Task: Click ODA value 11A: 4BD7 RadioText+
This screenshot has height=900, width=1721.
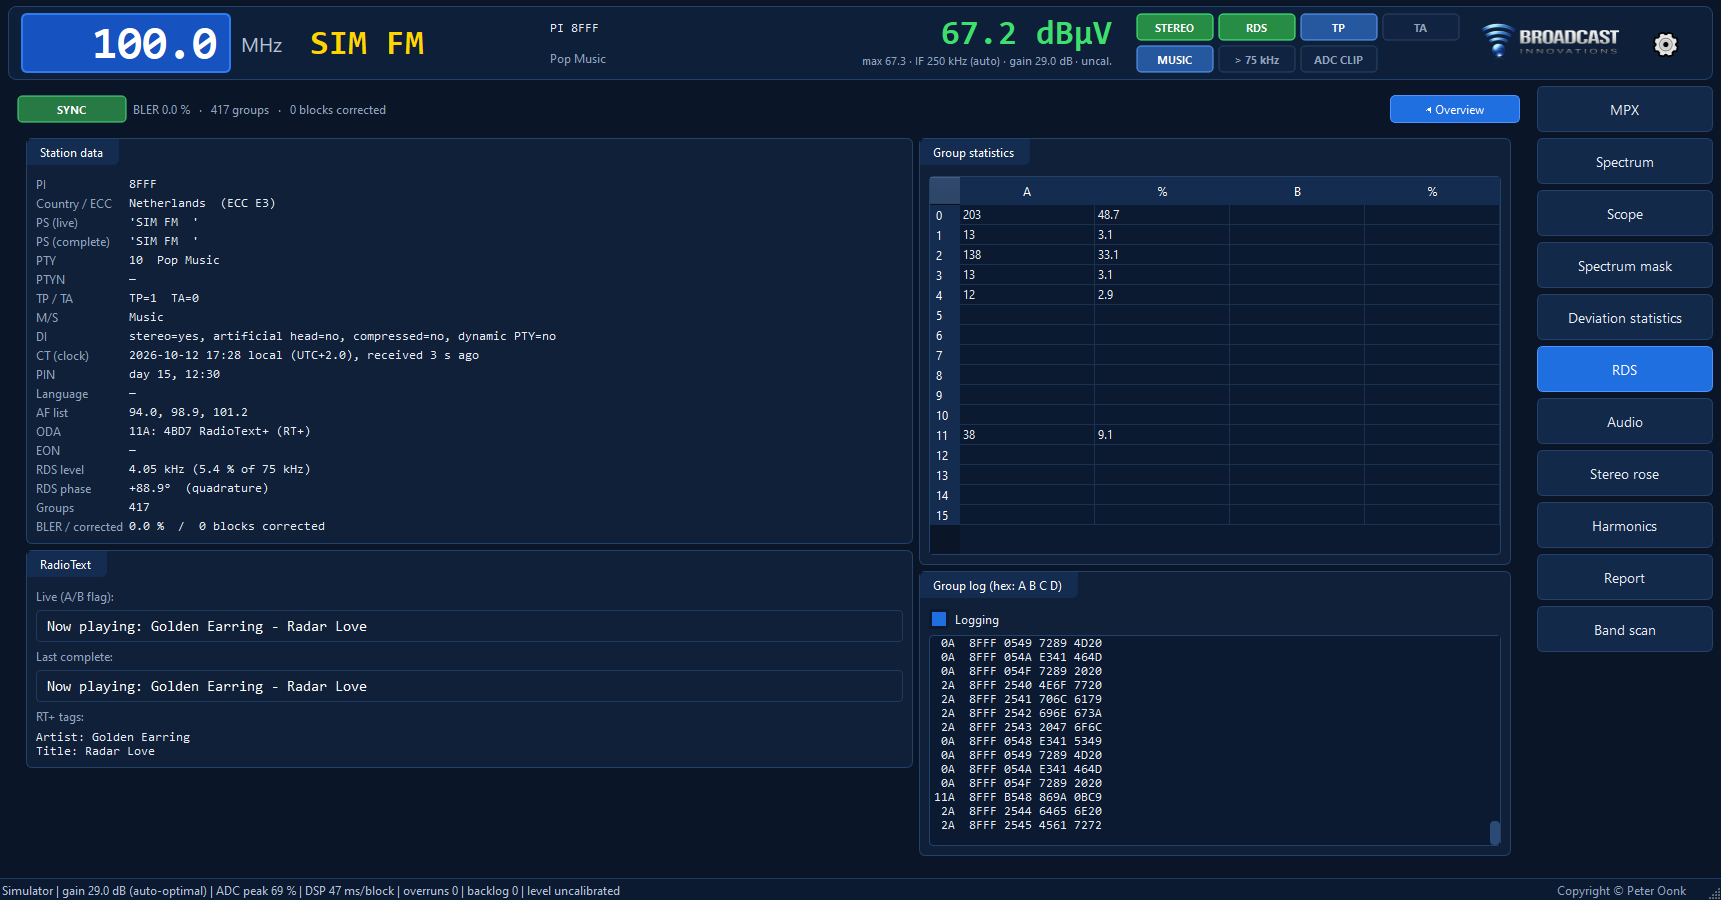Action: (219, 431)
